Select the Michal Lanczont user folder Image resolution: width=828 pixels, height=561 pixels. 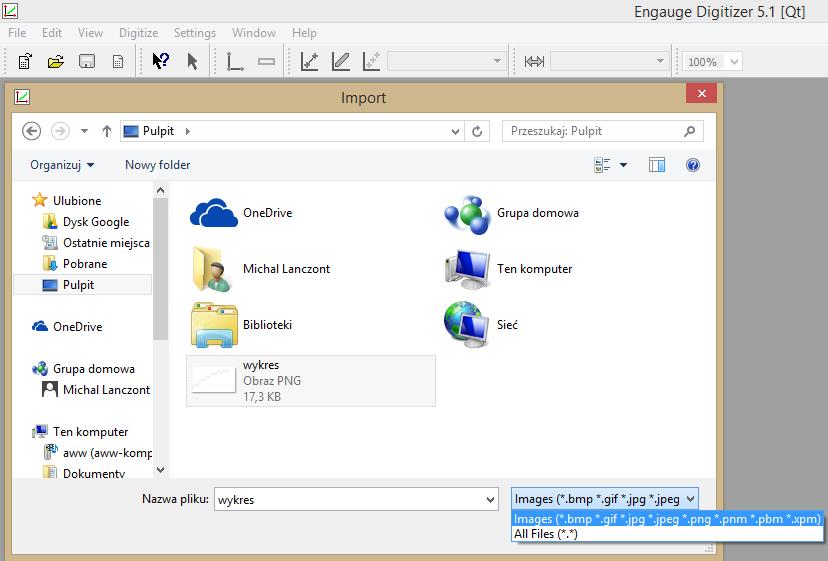coord(260,269)
